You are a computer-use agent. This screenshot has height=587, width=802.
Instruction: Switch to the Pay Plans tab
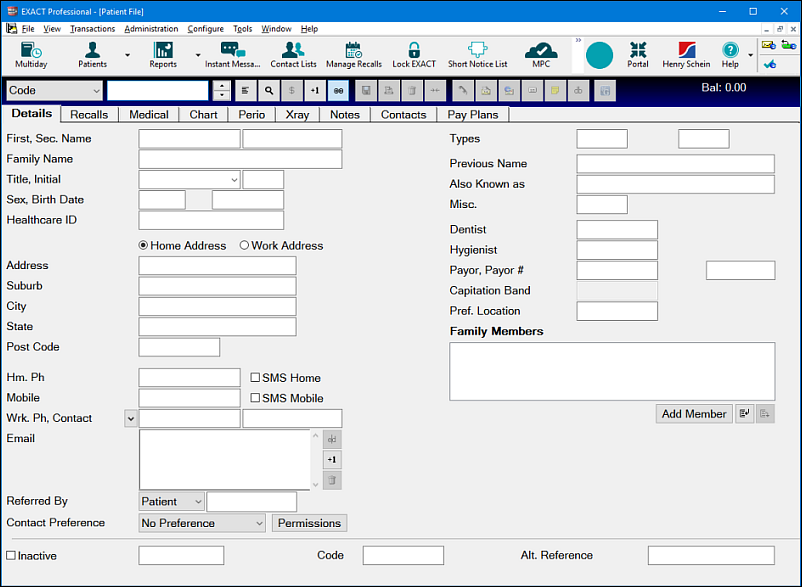[473, 115]
